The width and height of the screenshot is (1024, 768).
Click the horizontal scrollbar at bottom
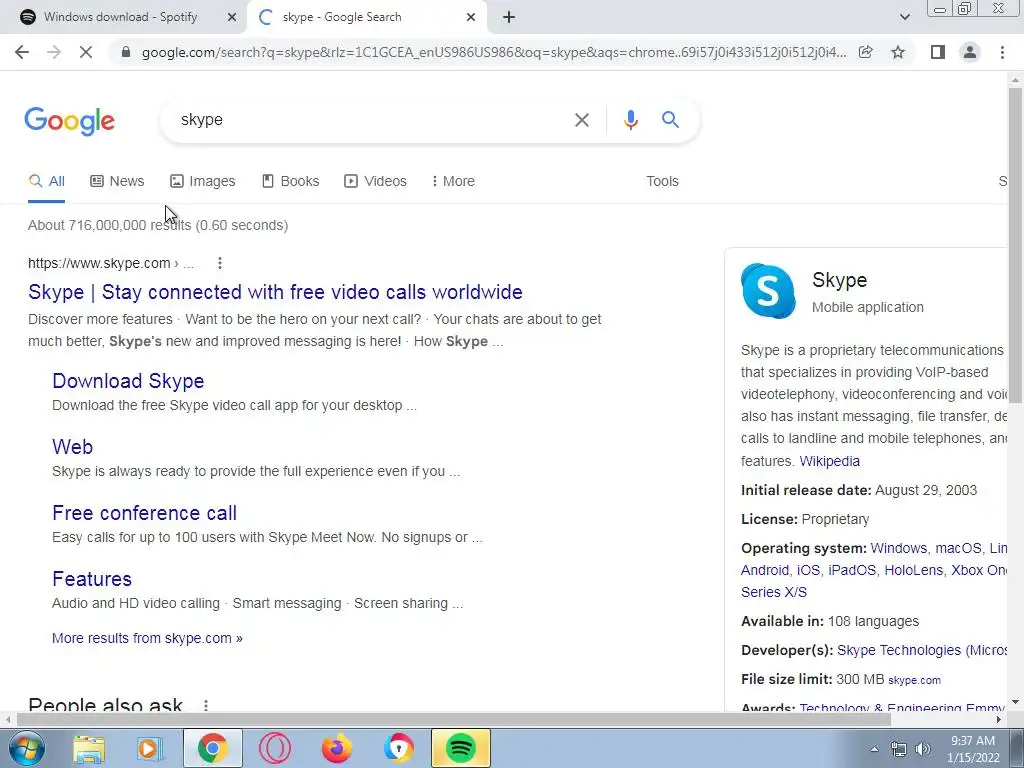[453, 719]
